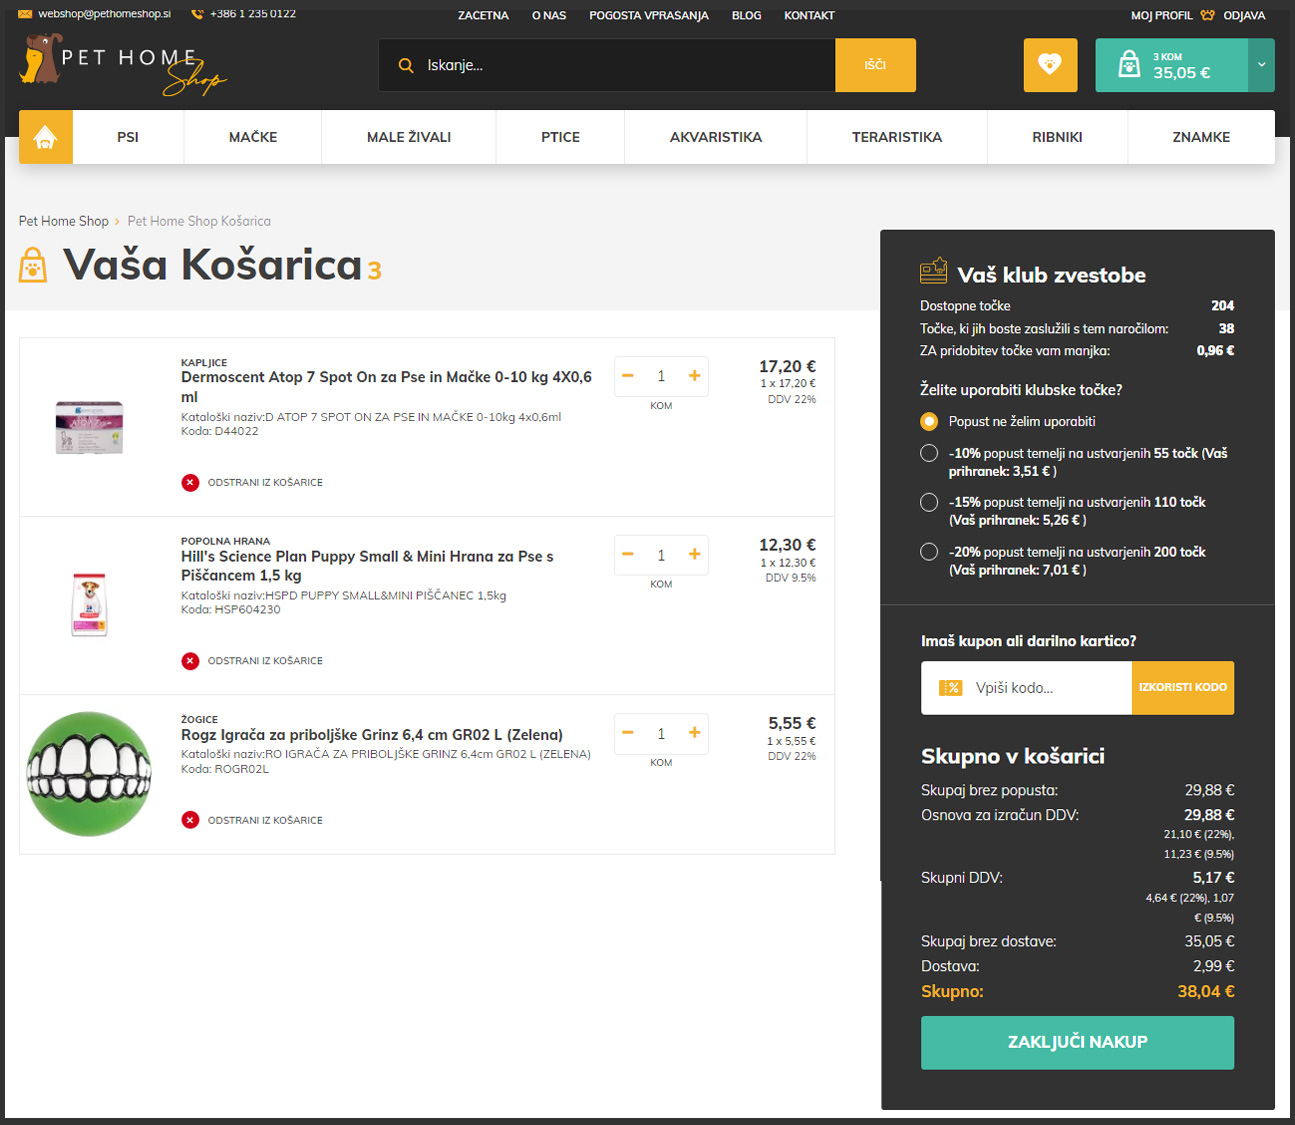
Task: Decrease quantity of Rogz Grinz toy
Action: tap(628, 733)
